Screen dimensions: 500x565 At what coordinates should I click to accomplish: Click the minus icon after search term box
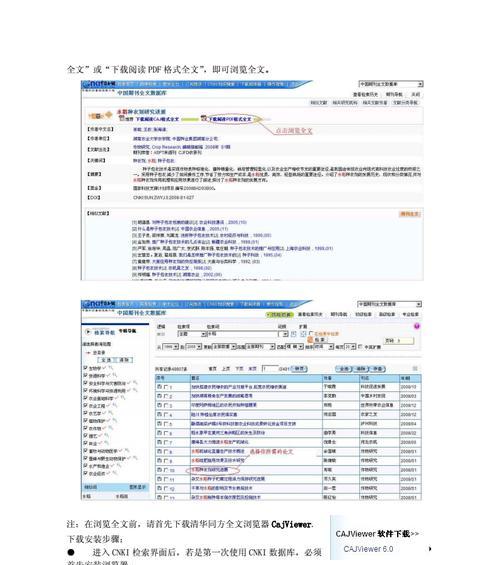point(303,334)
